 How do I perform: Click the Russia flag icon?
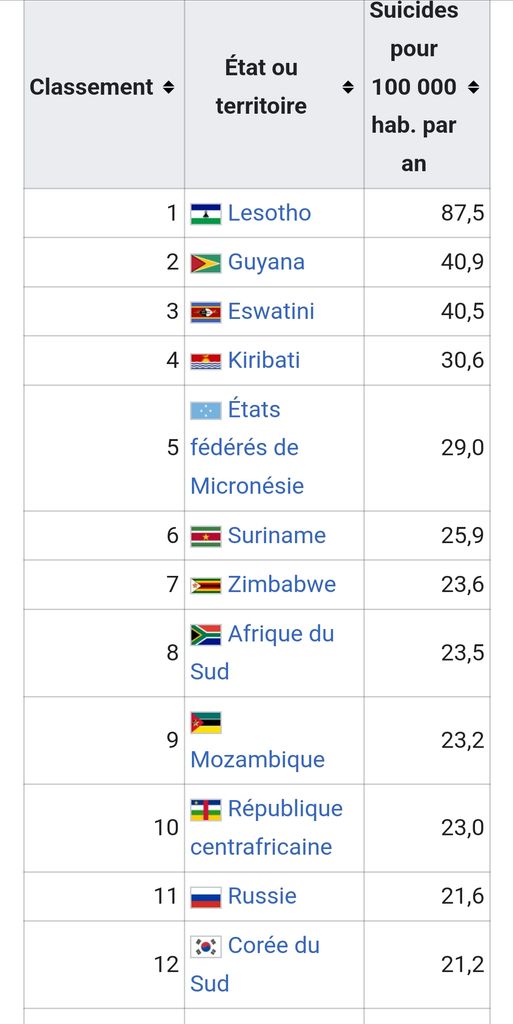point(206,897)
